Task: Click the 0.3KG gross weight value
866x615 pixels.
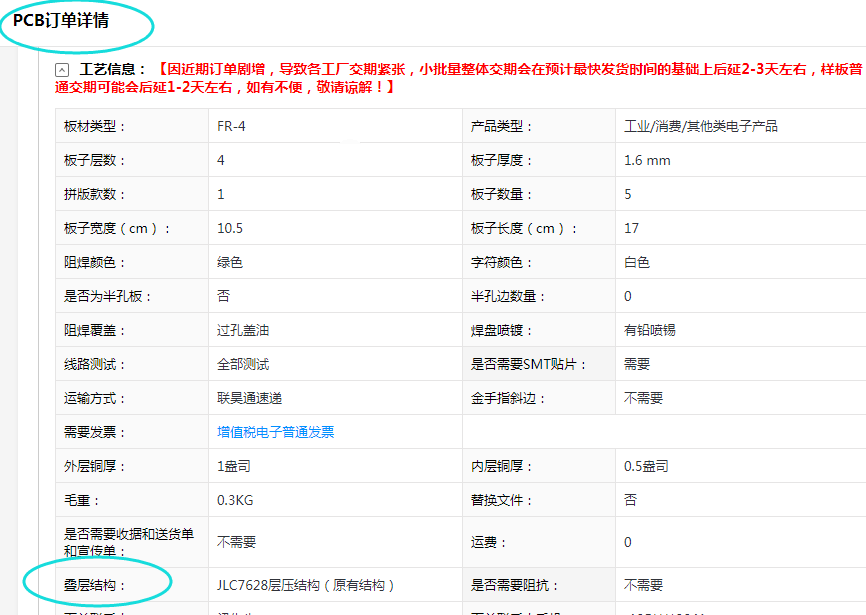Action: coord(237,500)
